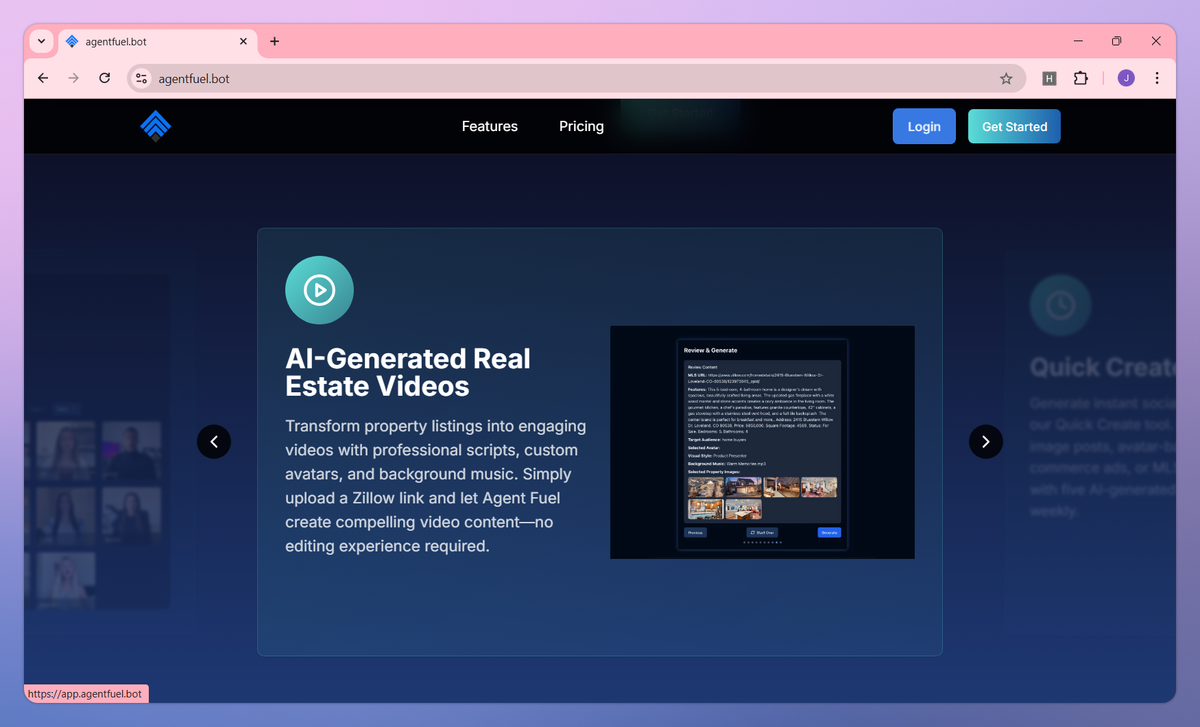Open Chrome's three-dot menu
The height and width of the screenshot is (727, 1200).
(x=1157, y=78)
